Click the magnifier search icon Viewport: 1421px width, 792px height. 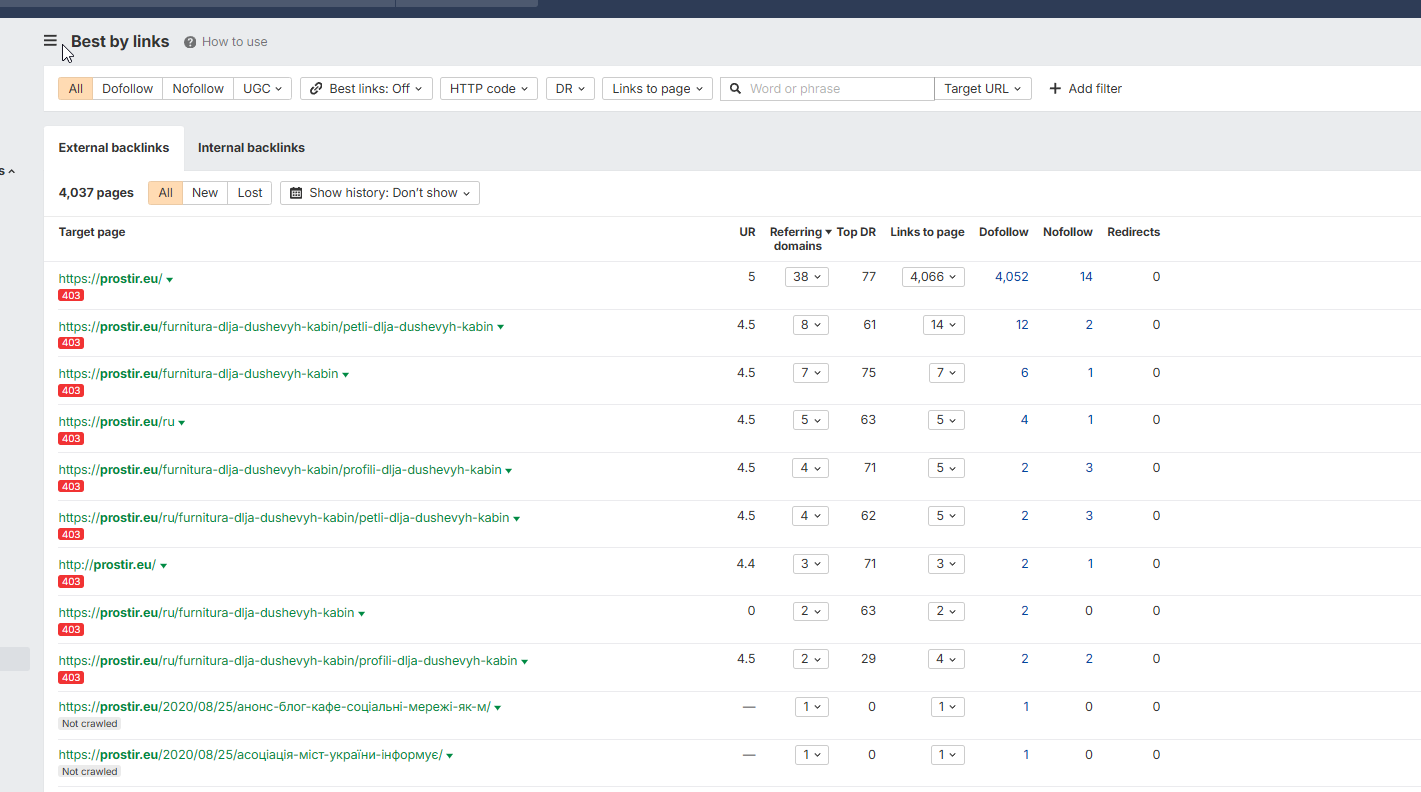[736, 89]
